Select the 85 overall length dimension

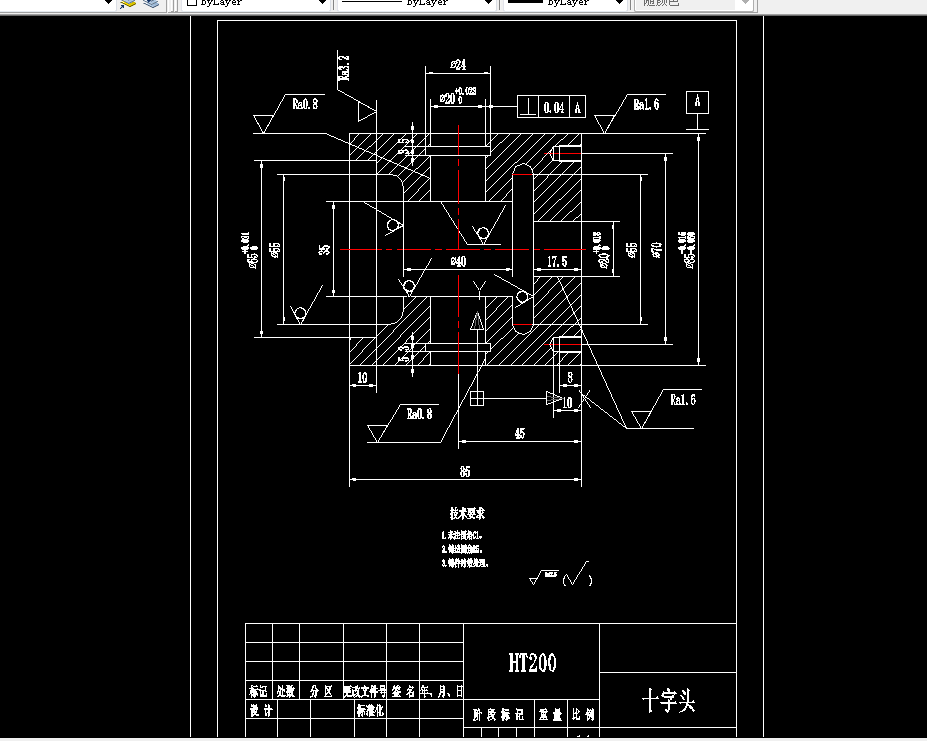coord(465,471)
